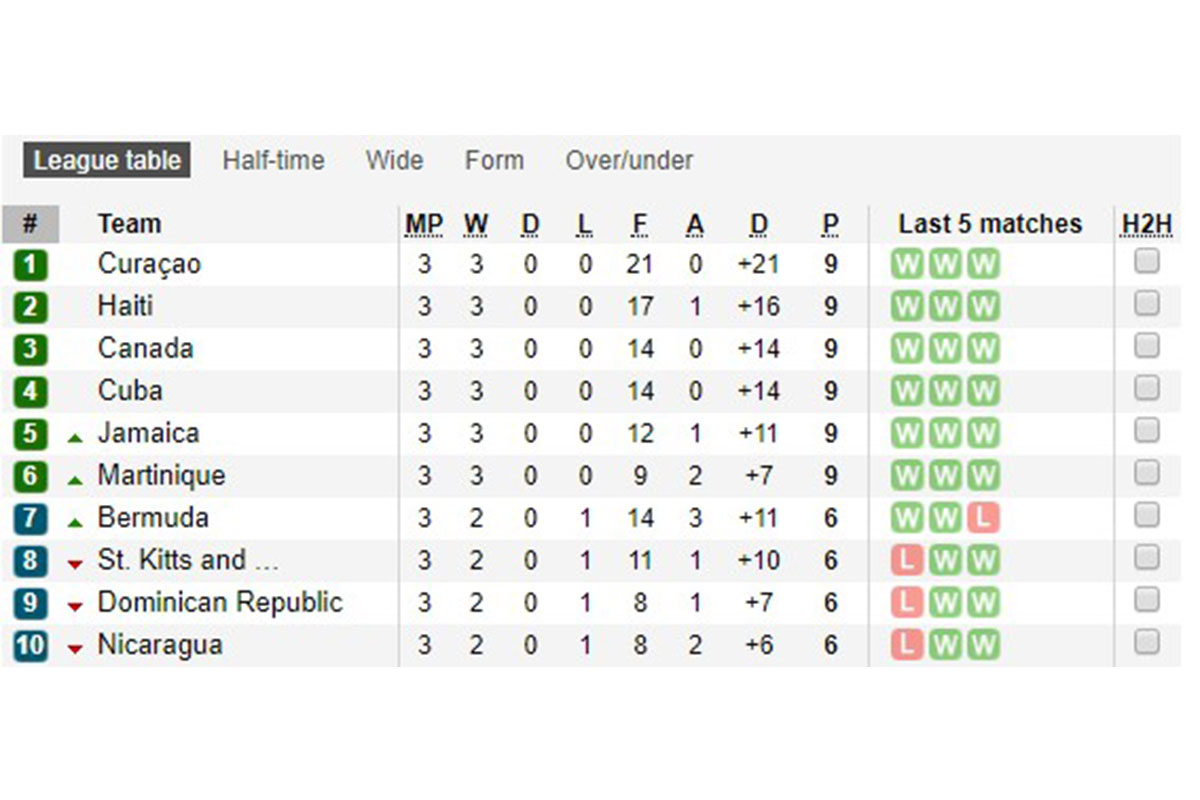Click Jamaica's green up arrow indicator
This screenshot has height=800, width=1200.
pyautogui.click(x=75, y=438)
